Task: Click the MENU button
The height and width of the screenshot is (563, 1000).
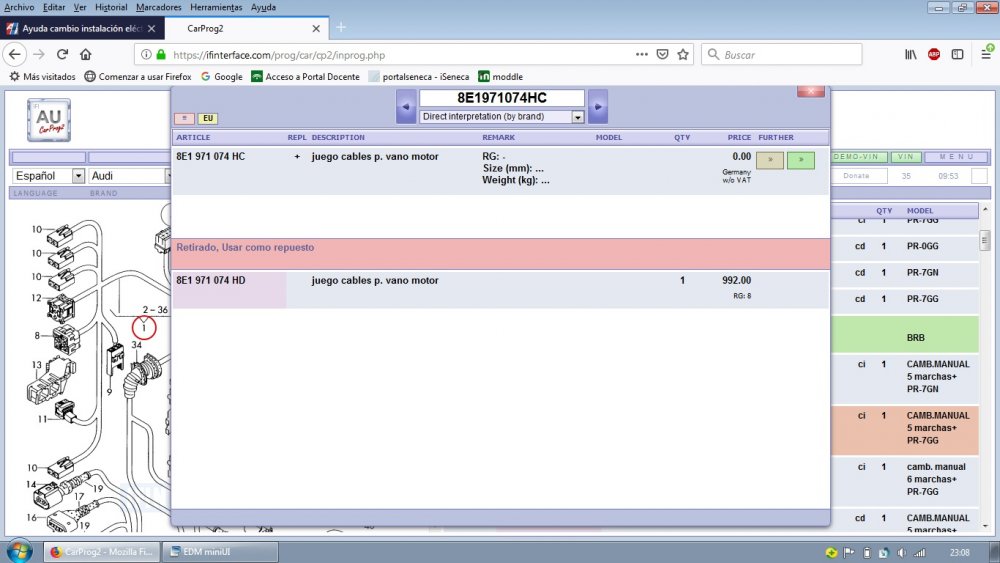Action: [x=957, y=157]
